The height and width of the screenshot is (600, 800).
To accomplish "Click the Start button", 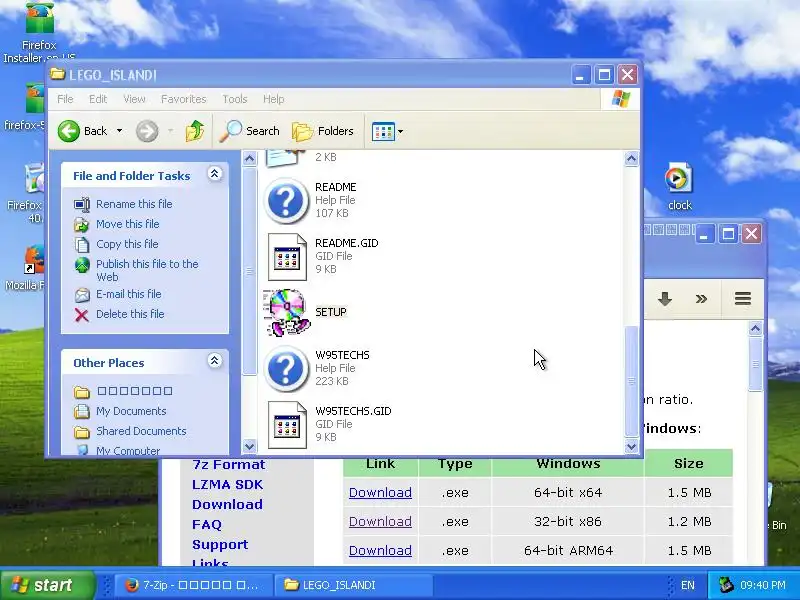I will click(x=47, y=585).
